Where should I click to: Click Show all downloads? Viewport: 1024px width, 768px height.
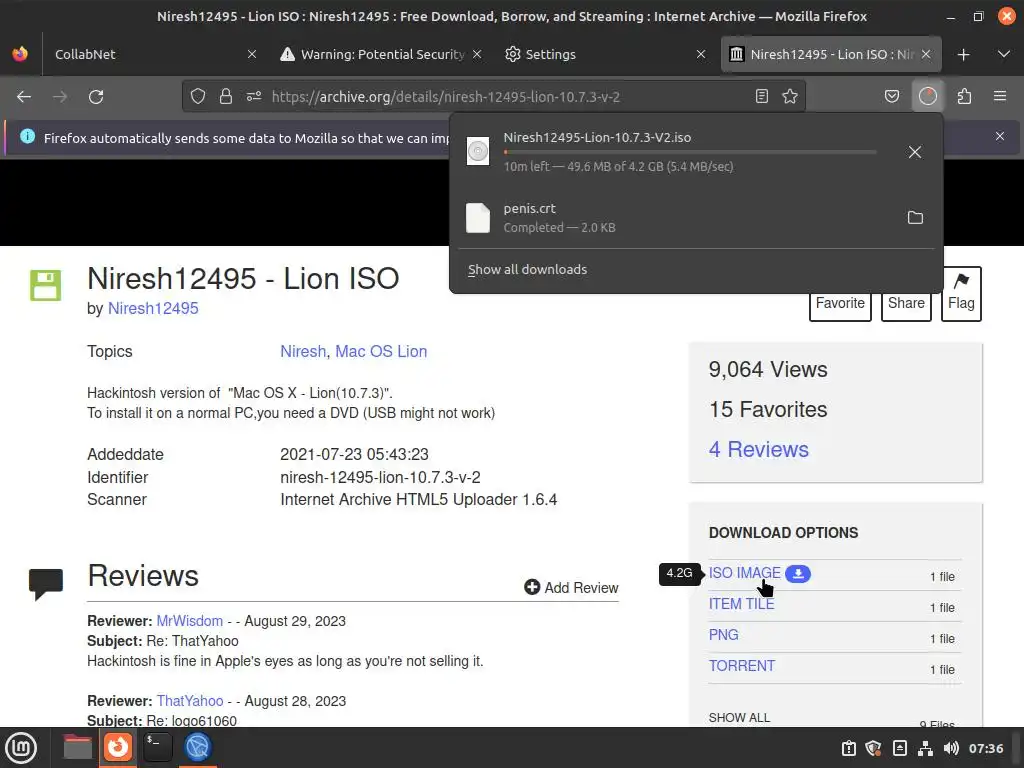pos(527,269)
